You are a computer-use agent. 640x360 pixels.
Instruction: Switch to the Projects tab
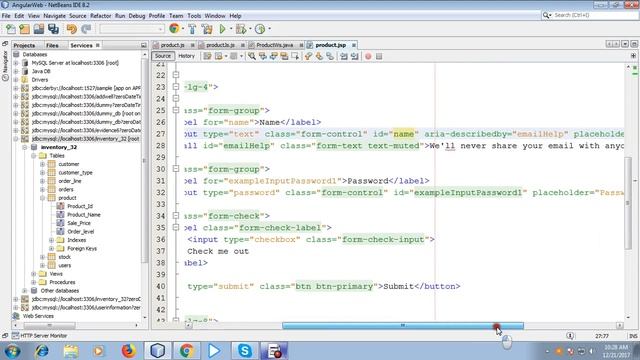click(24, 45)
